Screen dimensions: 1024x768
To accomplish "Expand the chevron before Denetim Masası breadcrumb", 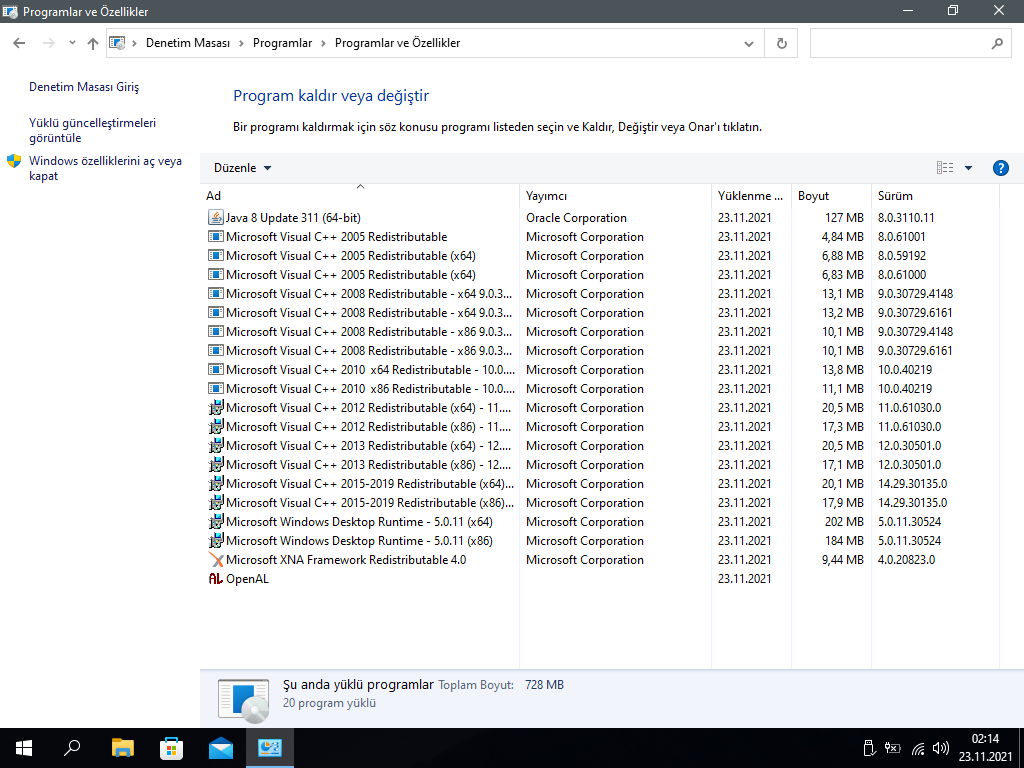I will point(135,43).
